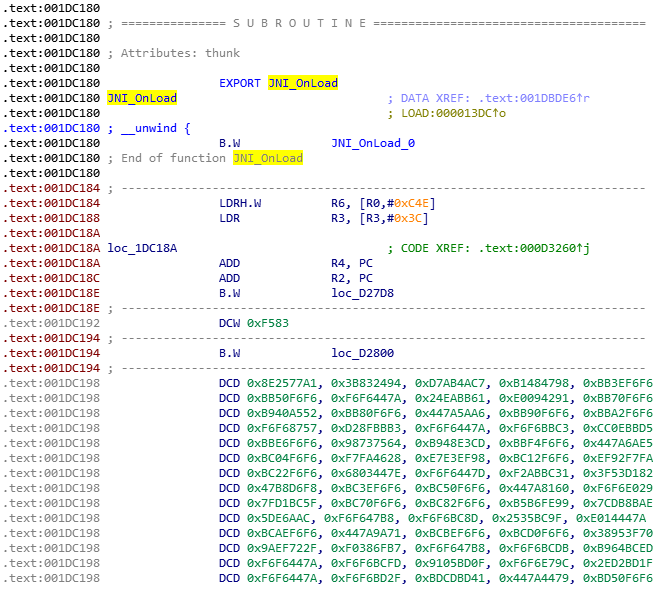Select data value 0xBDCDBD41
This screenshot has width=658, height=590.
450,578
